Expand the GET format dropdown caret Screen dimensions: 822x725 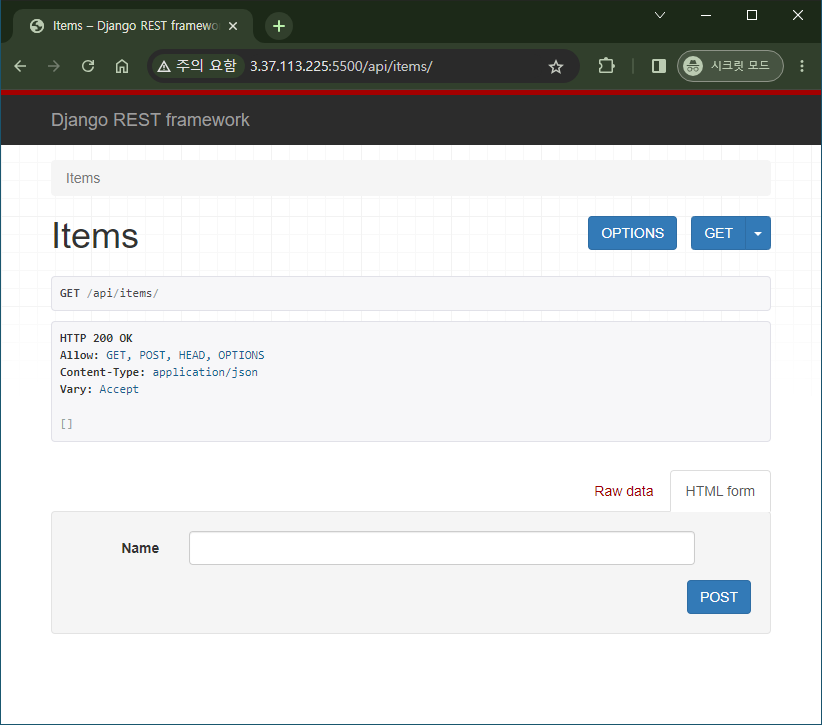coord(758,233)
